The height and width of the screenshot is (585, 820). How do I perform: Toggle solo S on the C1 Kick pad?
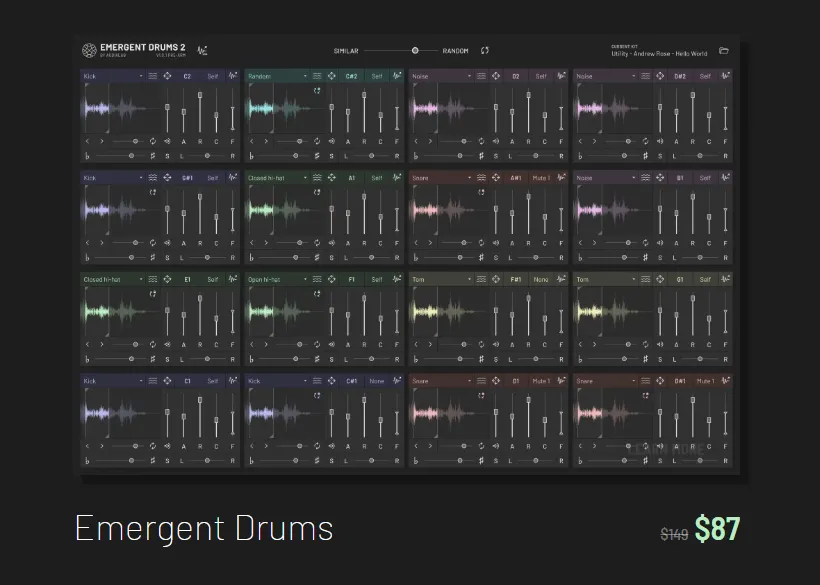pyautogui.click(x=167, y=461)
